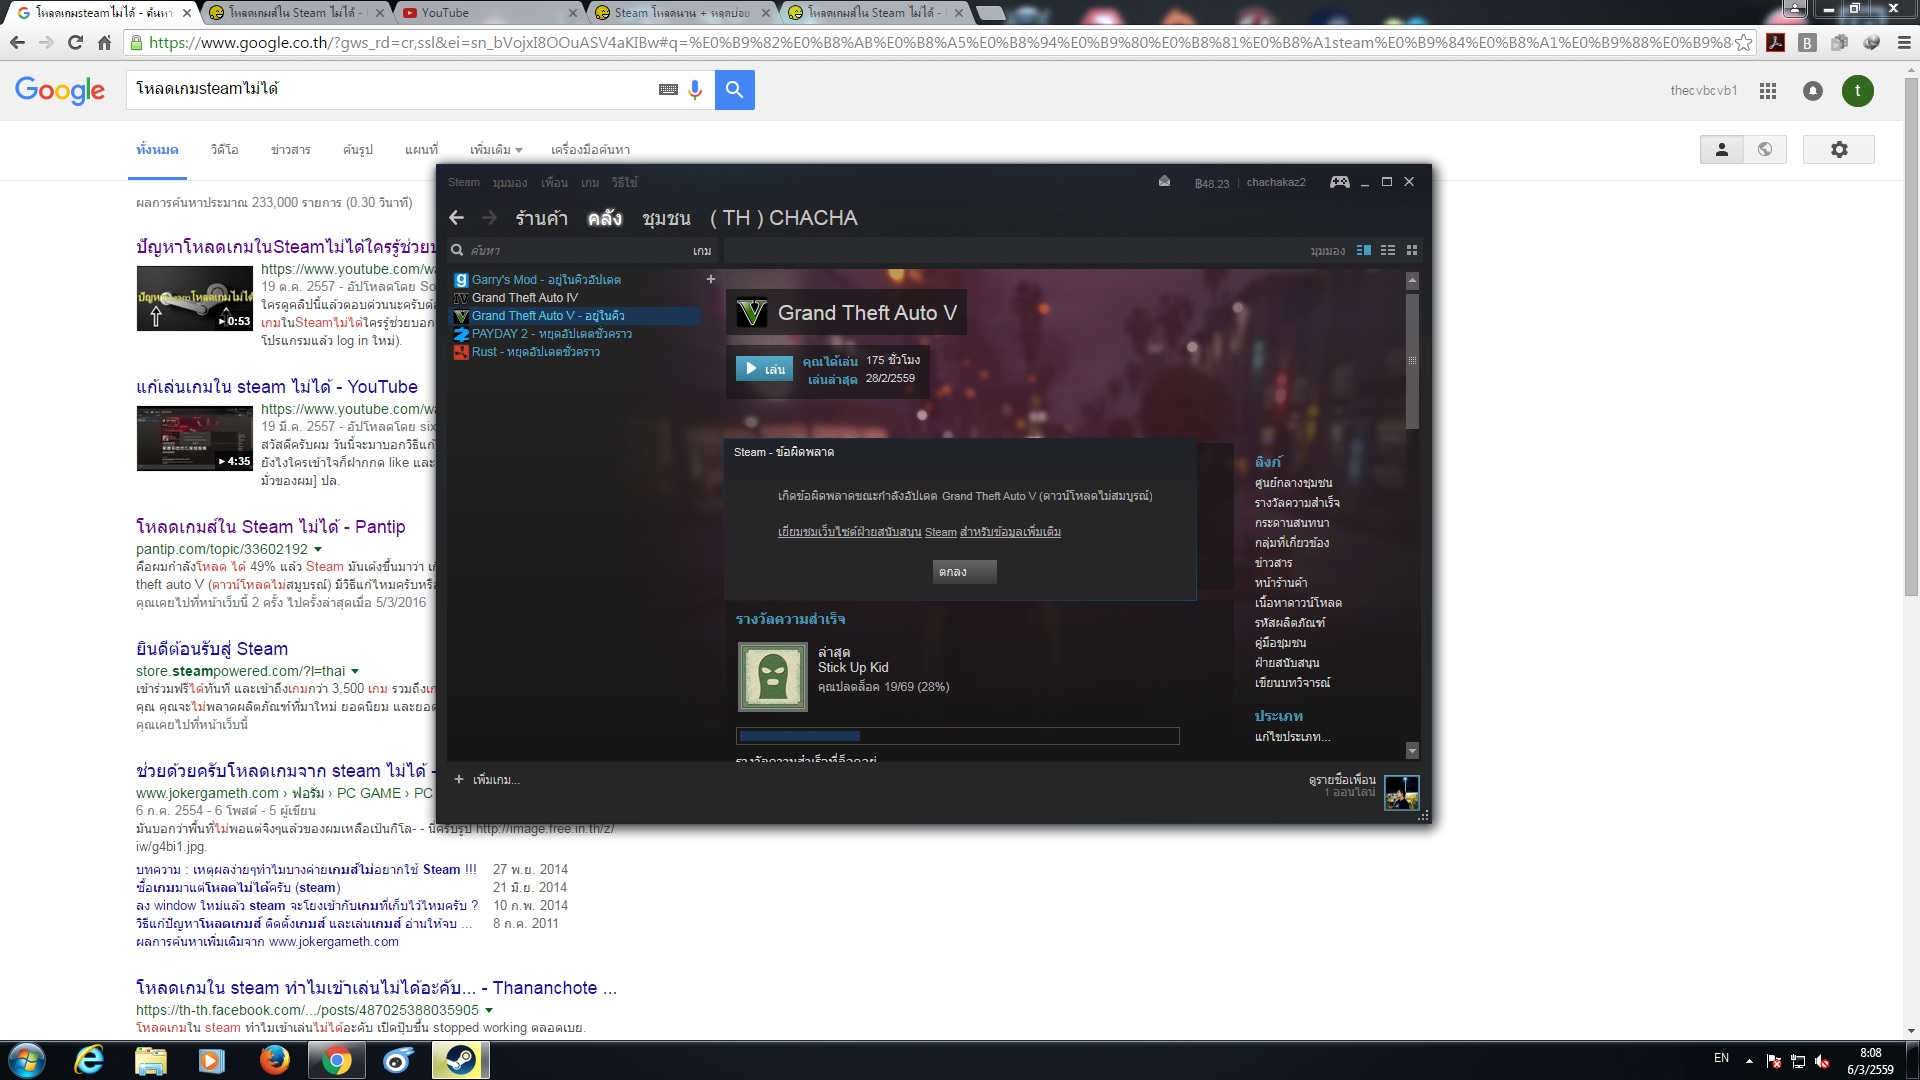Open Steam icon in taskbar

tap(460, 1060)
